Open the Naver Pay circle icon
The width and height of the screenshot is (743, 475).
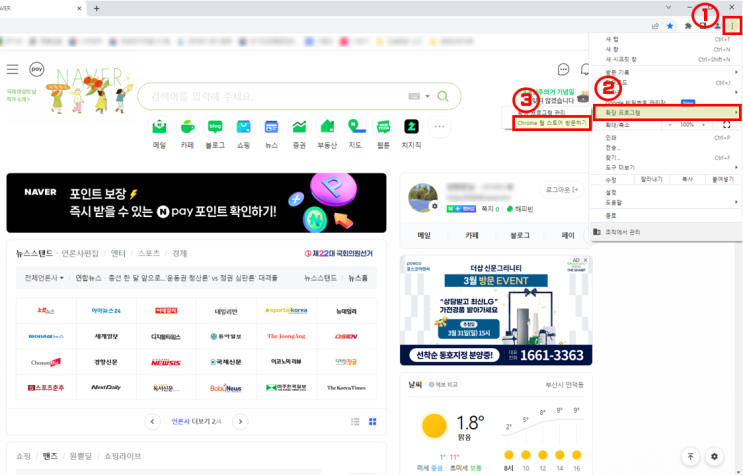tap(36, 69)
